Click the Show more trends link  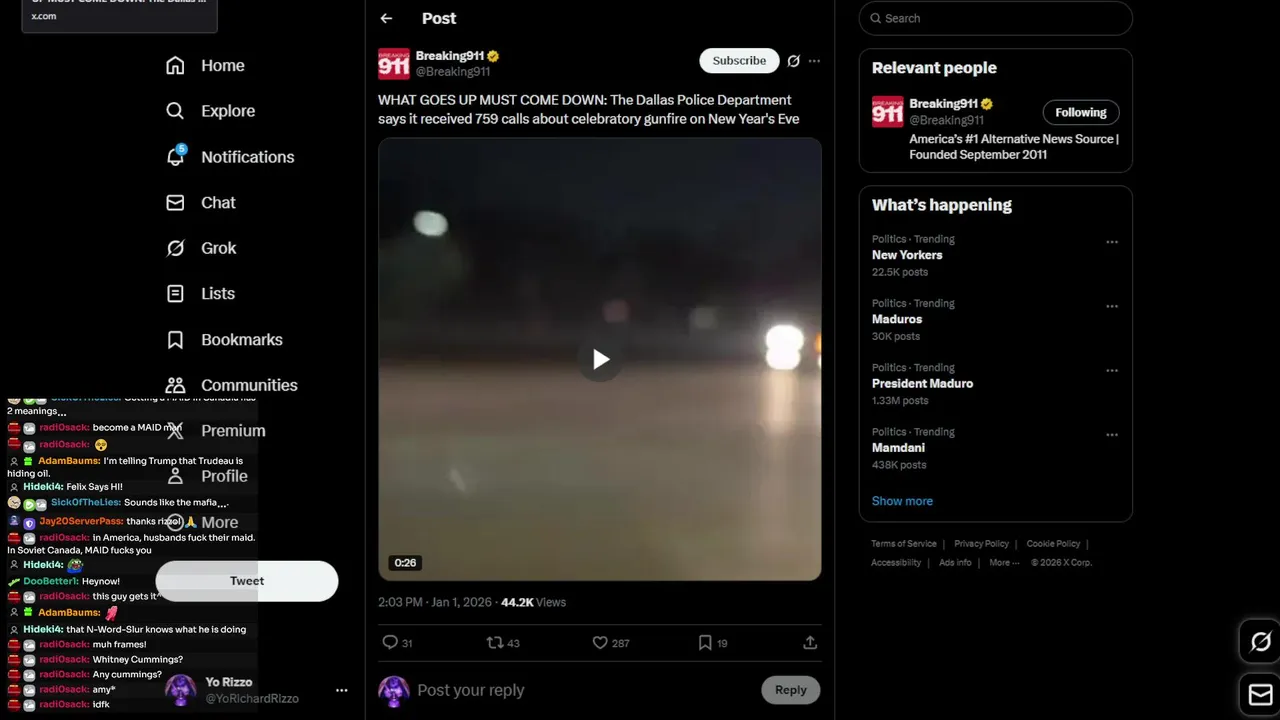point(902,501)
